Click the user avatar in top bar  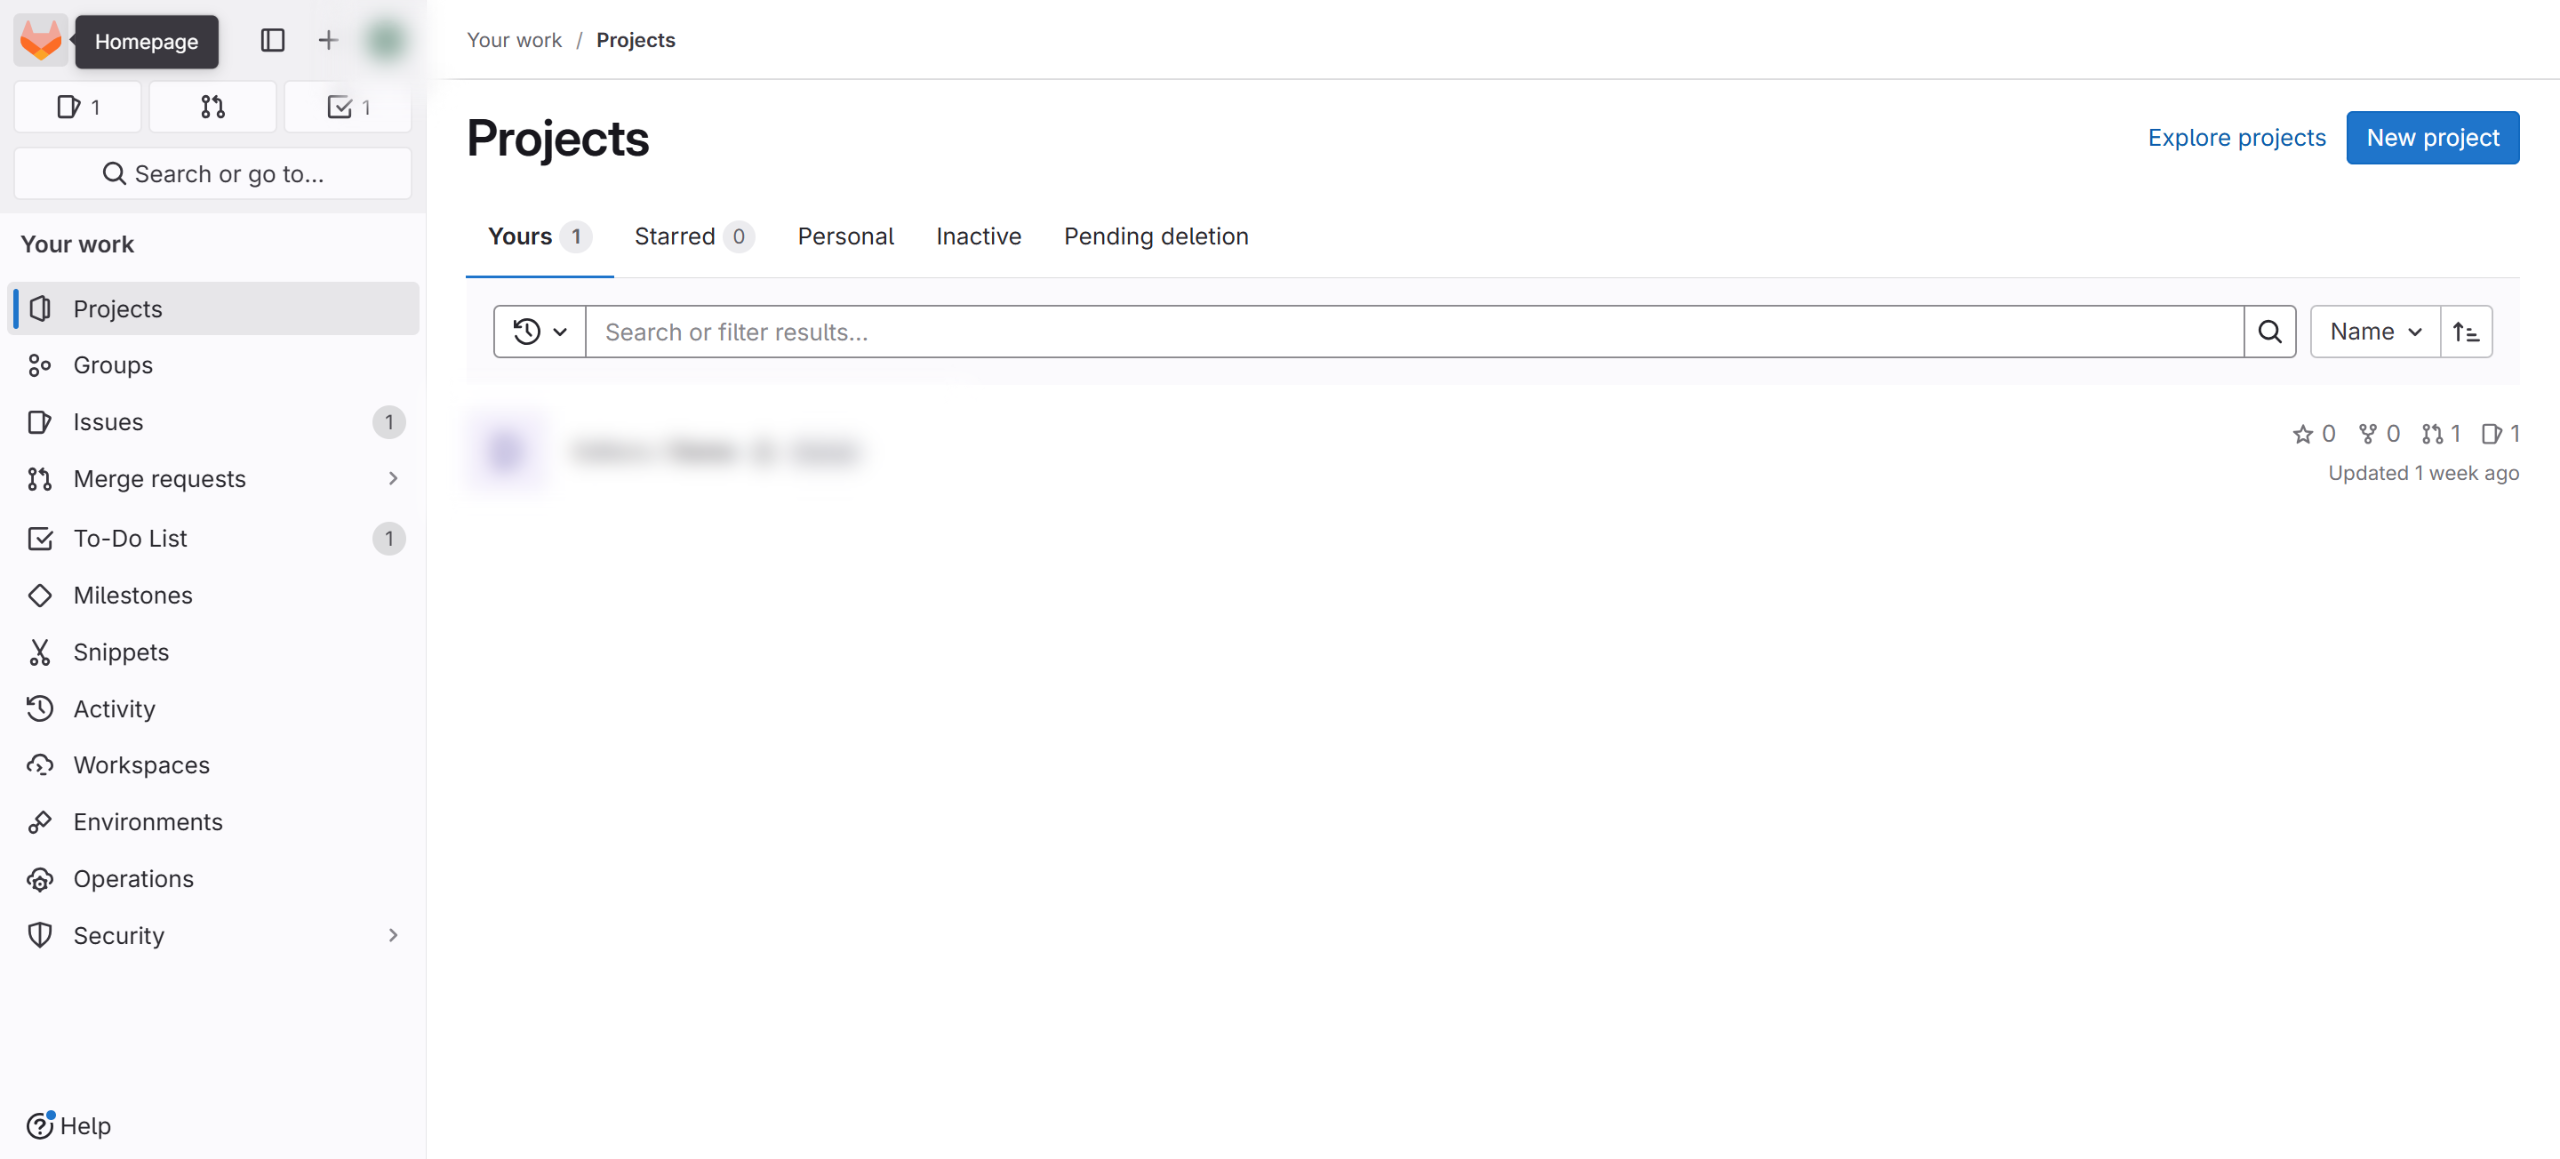(385, 40)
